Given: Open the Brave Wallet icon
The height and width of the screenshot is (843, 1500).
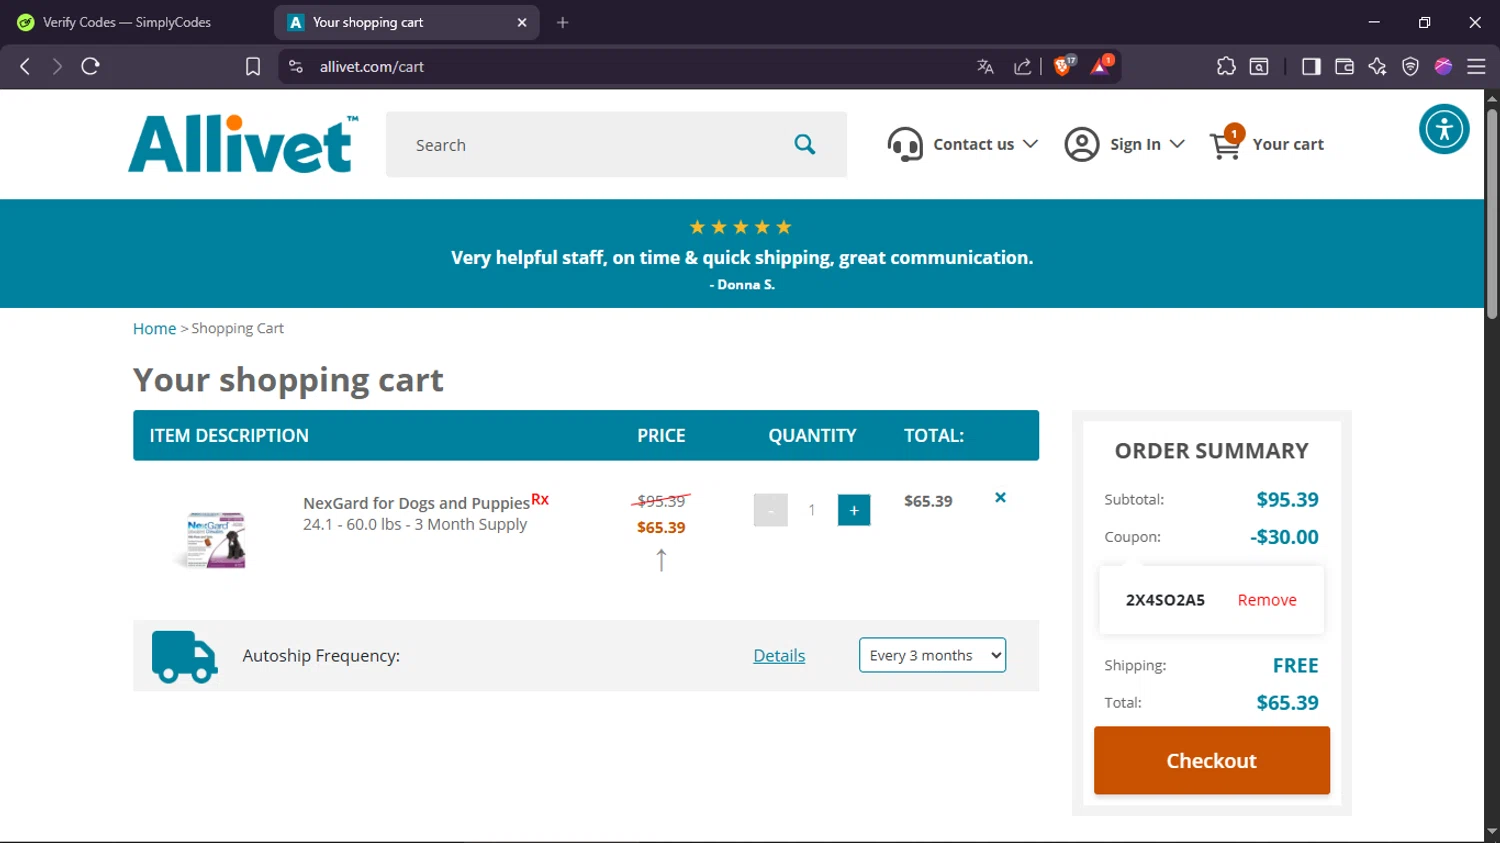Looking at the screenshot, I should 1344,66.
